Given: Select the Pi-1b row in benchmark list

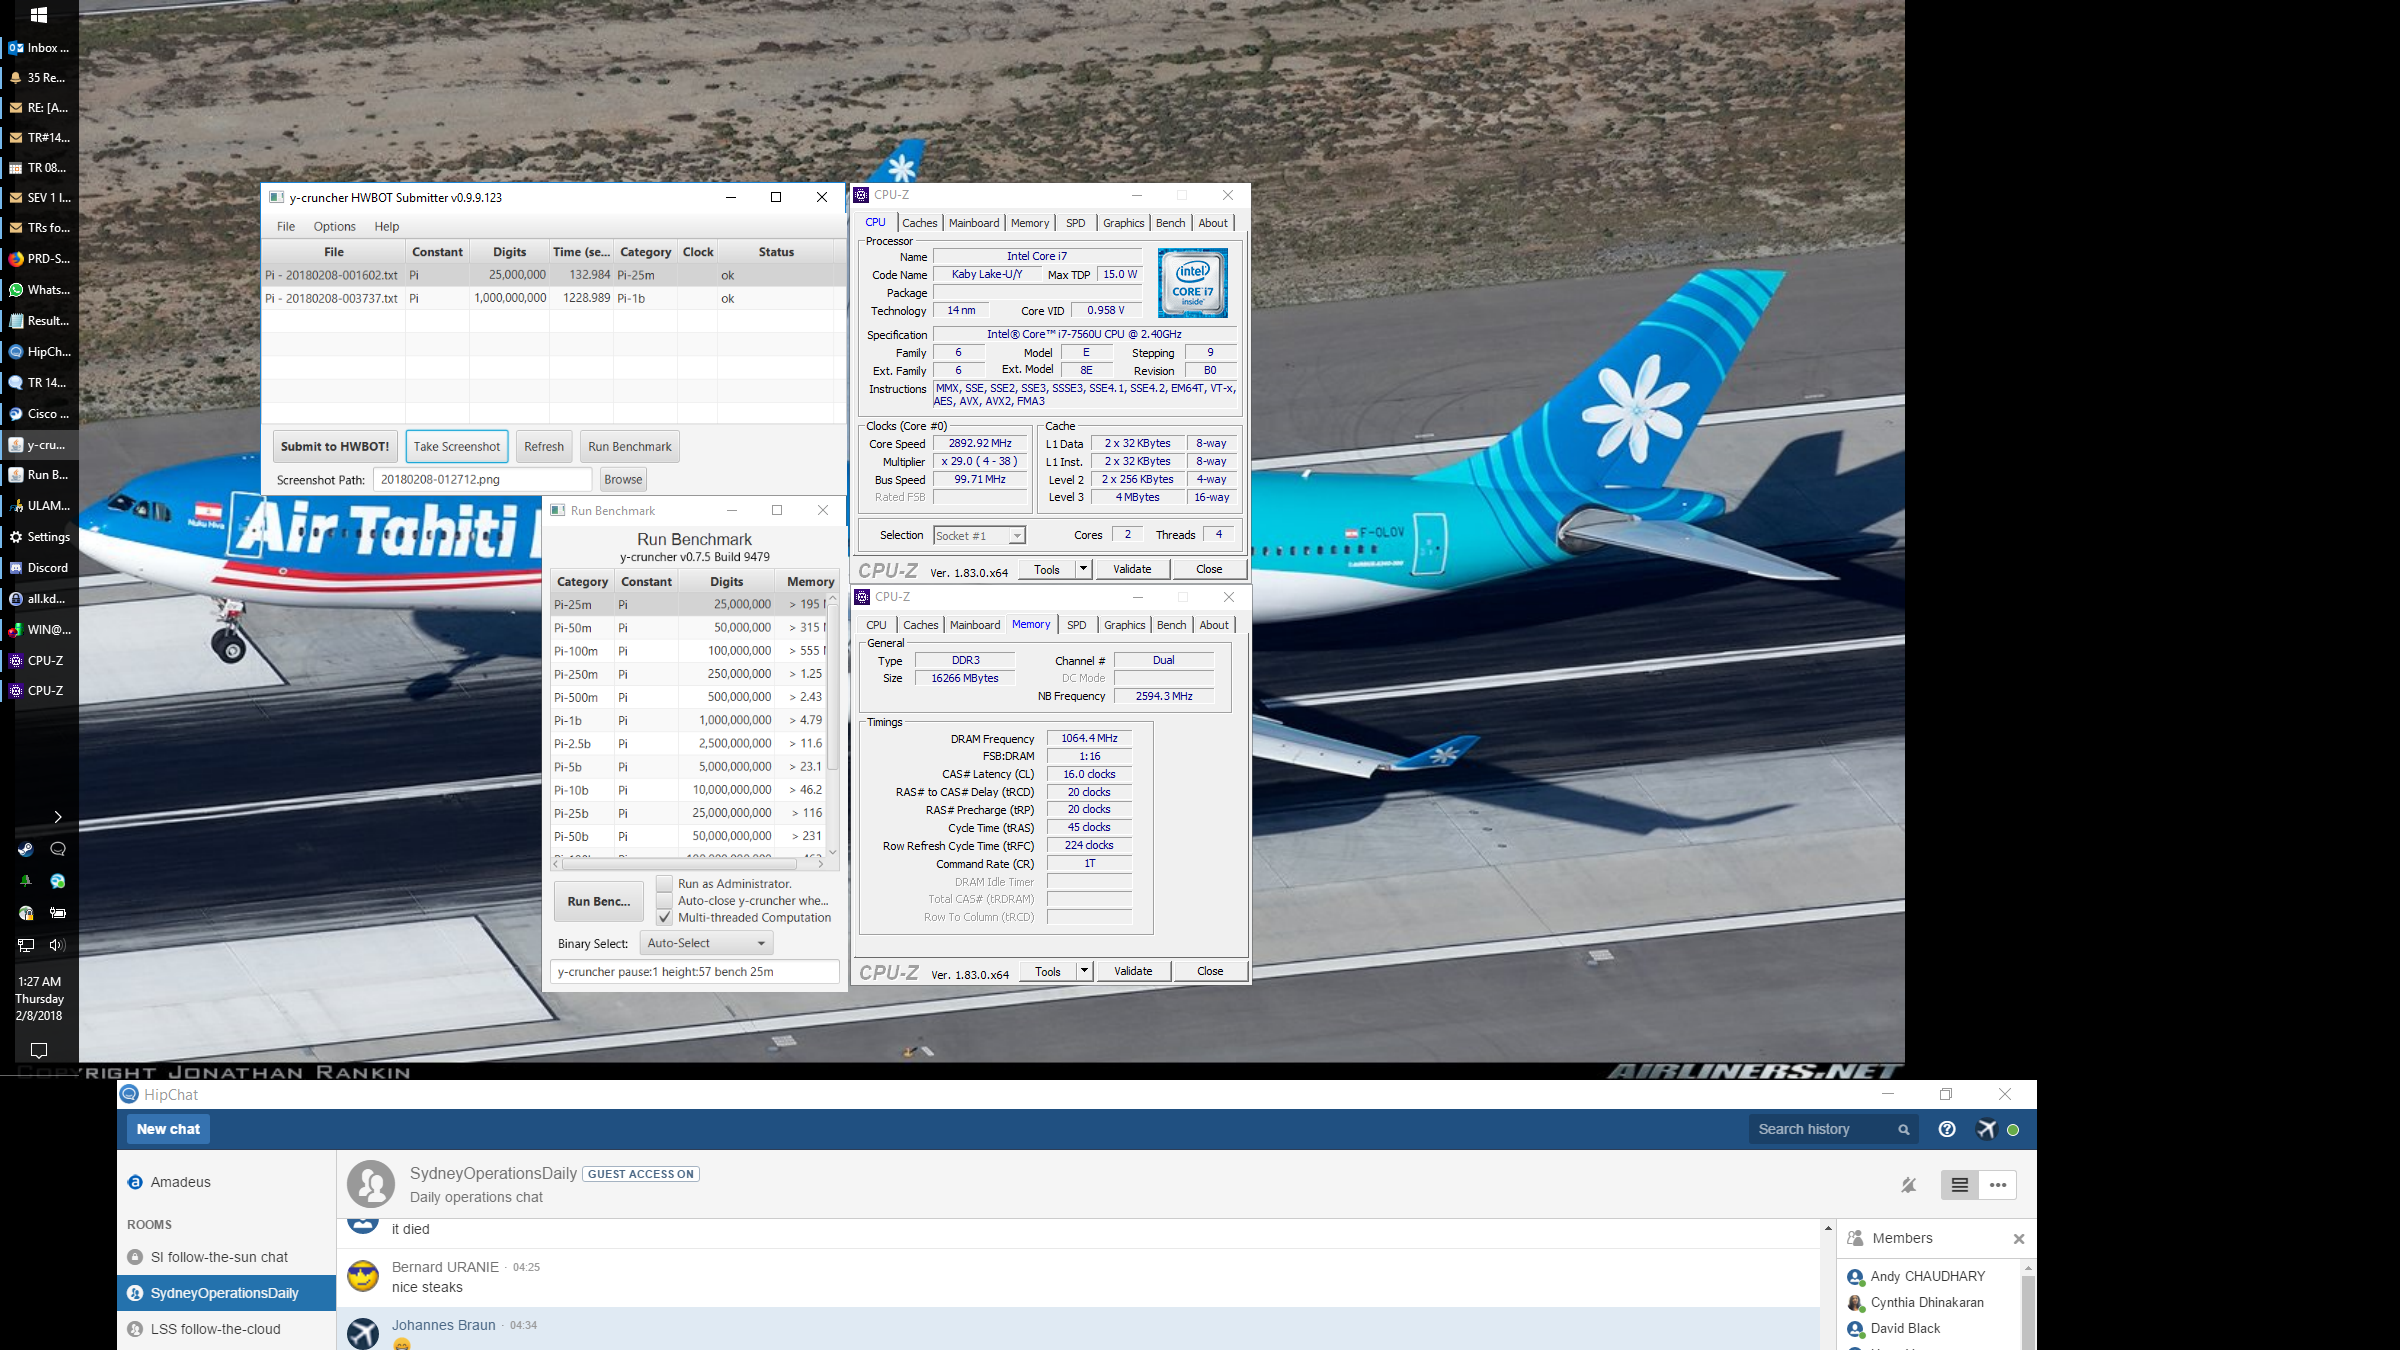Looking at the screenshot, I should 688,720.
